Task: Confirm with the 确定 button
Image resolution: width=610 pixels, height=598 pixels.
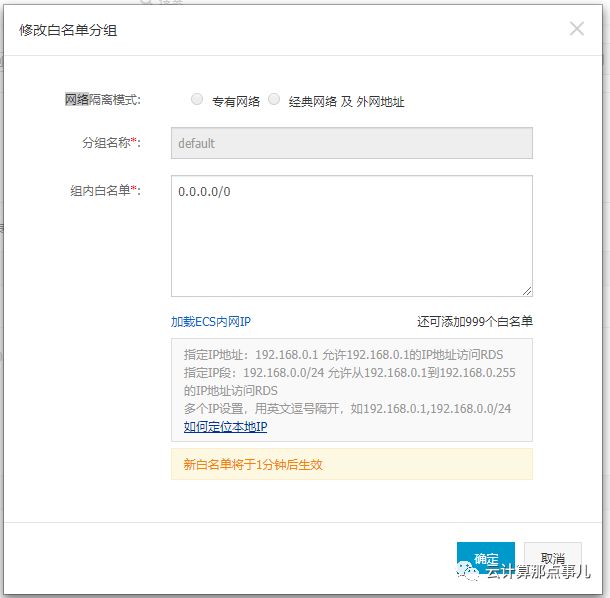Action: point(486,558)
